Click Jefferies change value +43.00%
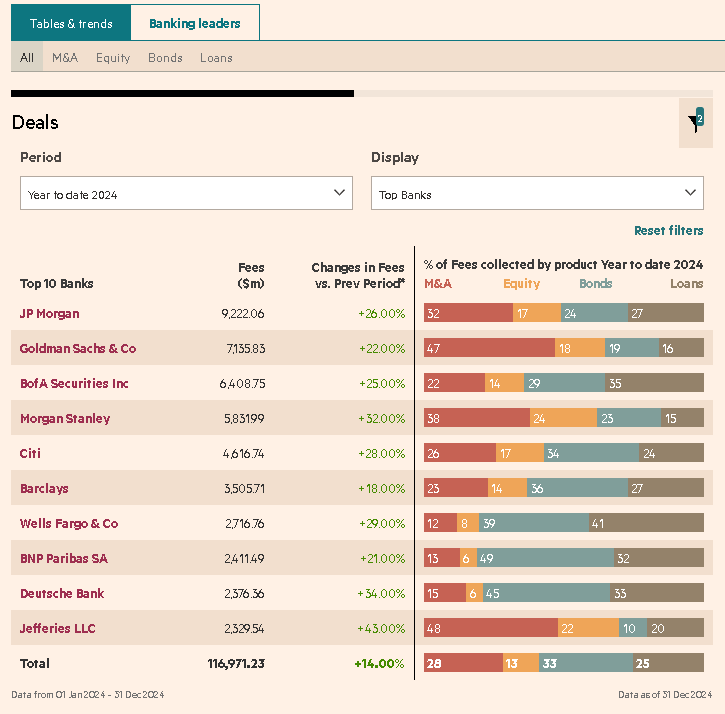 pyautogui.click(x=381, y=628)
